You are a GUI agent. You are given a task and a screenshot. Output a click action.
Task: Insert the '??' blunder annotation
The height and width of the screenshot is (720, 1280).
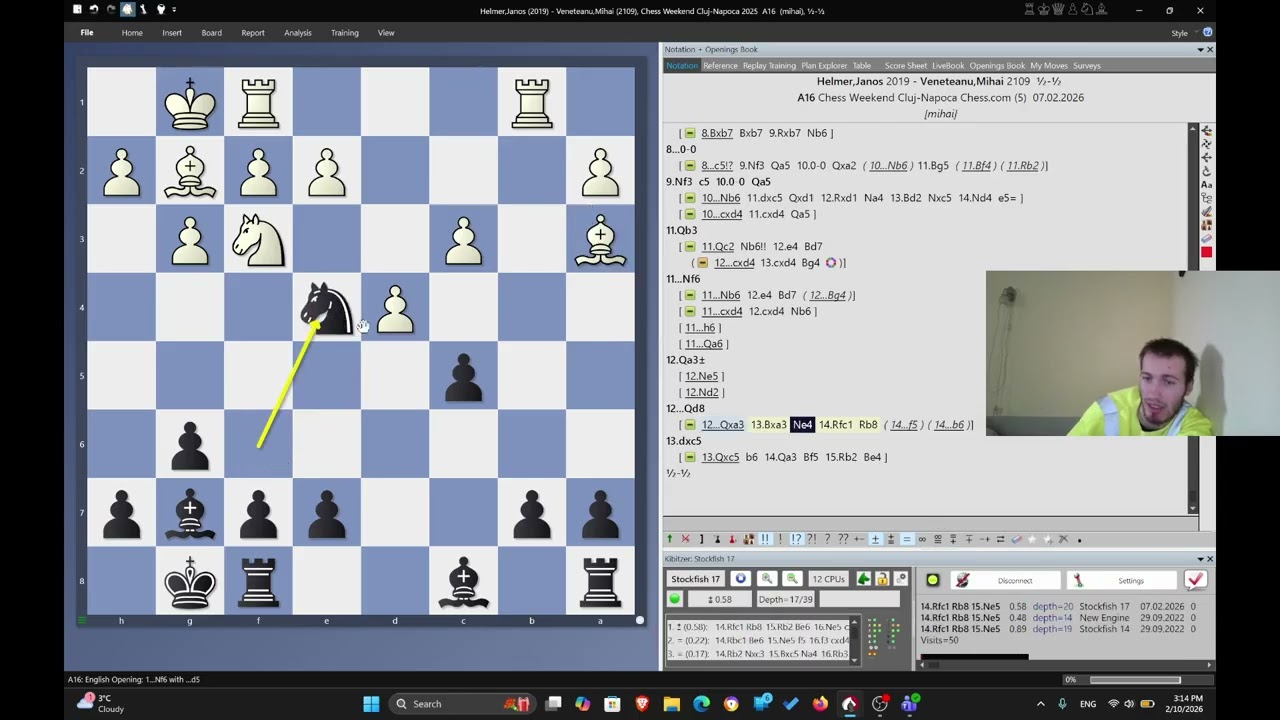(843, 539)
